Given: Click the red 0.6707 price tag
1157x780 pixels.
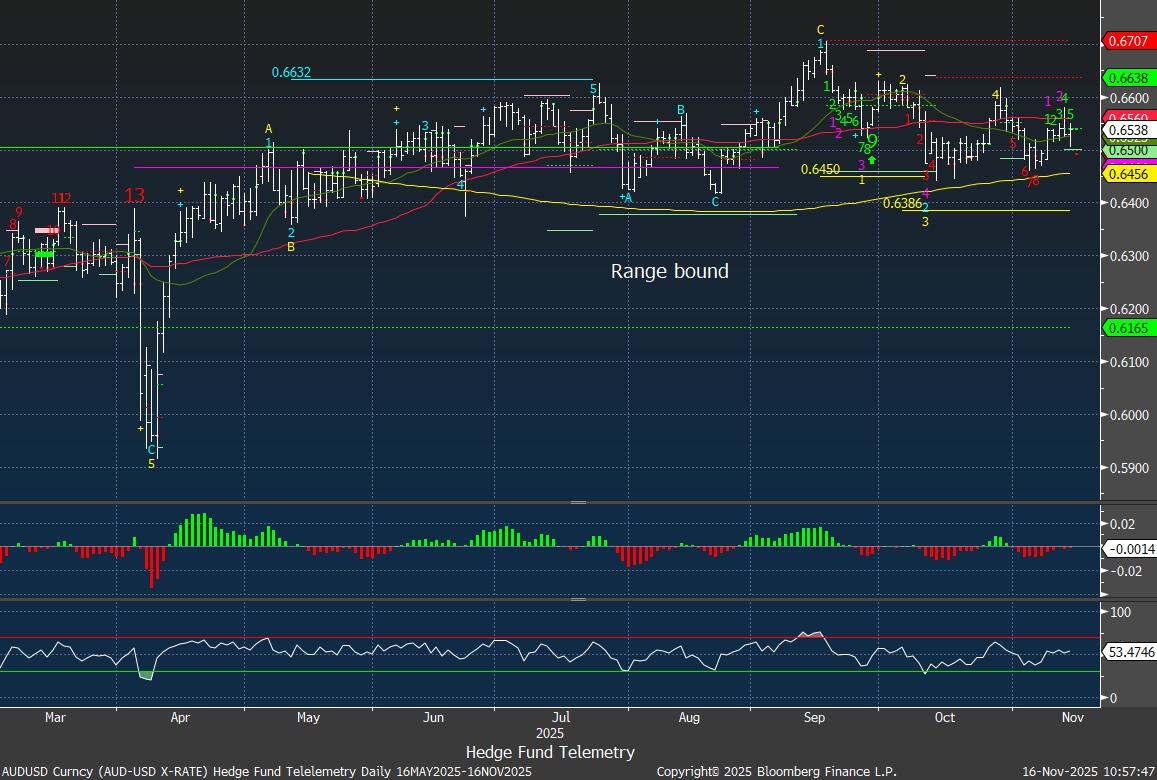Looking at the screenshot, I should click(1128, 41).
